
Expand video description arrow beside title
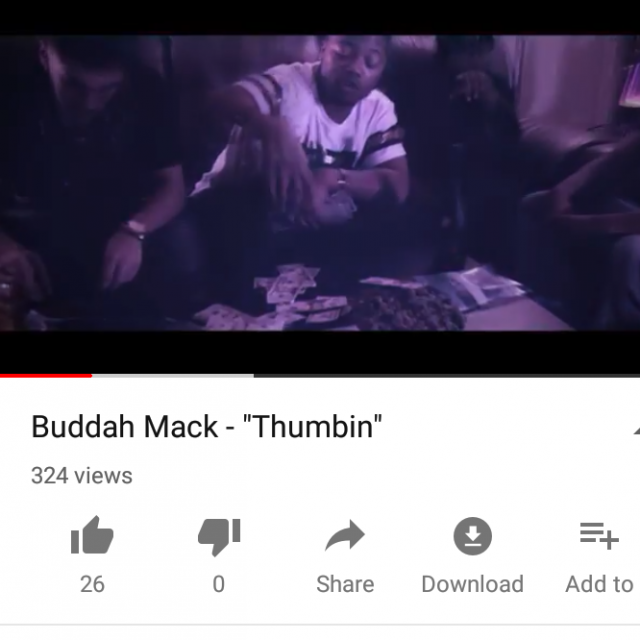click(x=636, y=429)
